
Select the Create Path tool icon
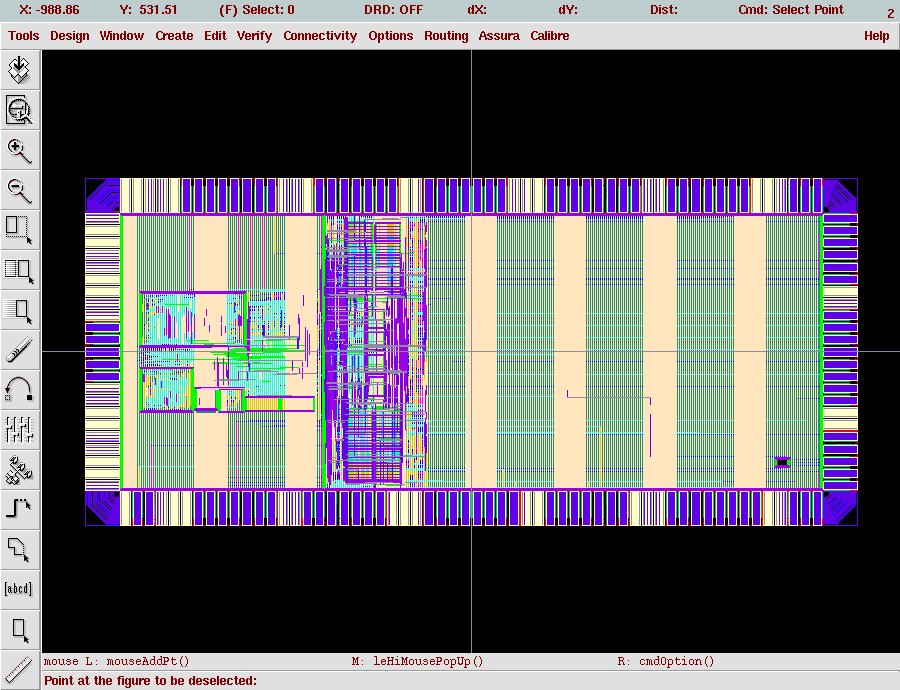coord(20,508)
